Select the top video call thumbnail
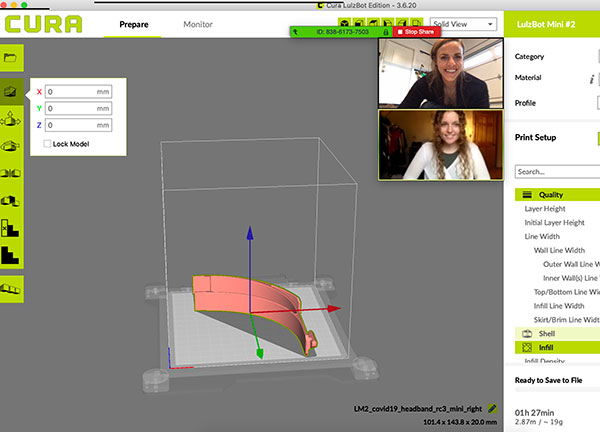The height and width of the screenshot is (432, 600). tap(441, 73)
